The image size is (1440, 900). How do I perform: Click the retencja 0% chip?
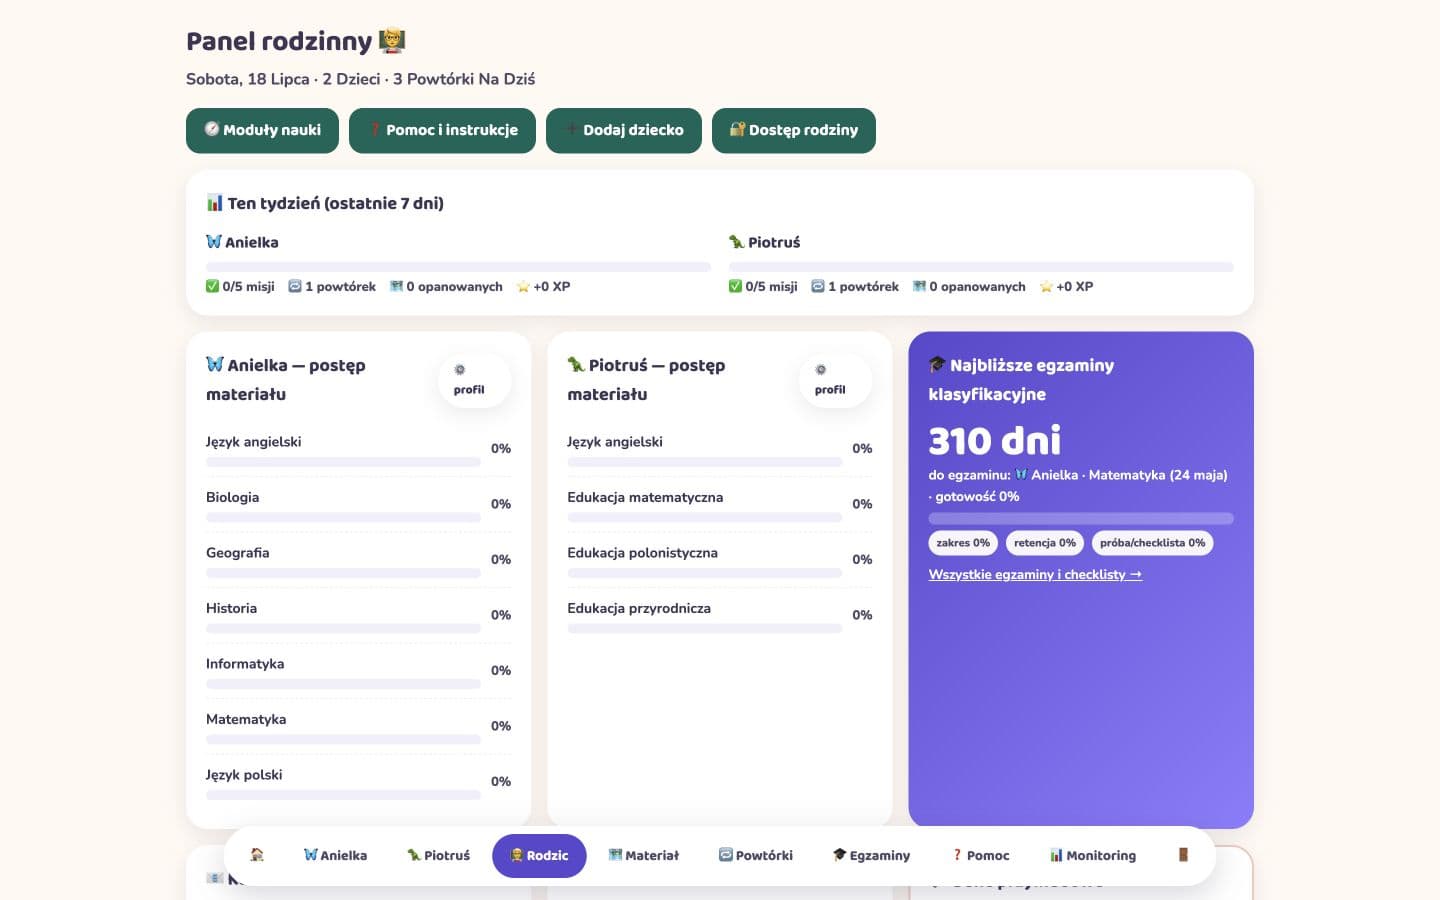point(1045,543)
